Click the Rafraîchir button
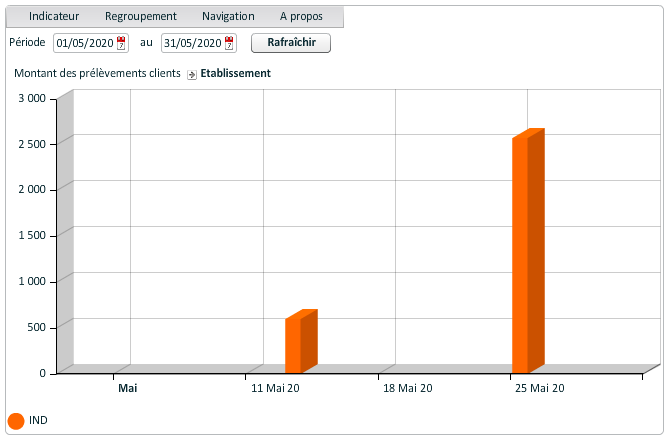 [x=291, y=43]
